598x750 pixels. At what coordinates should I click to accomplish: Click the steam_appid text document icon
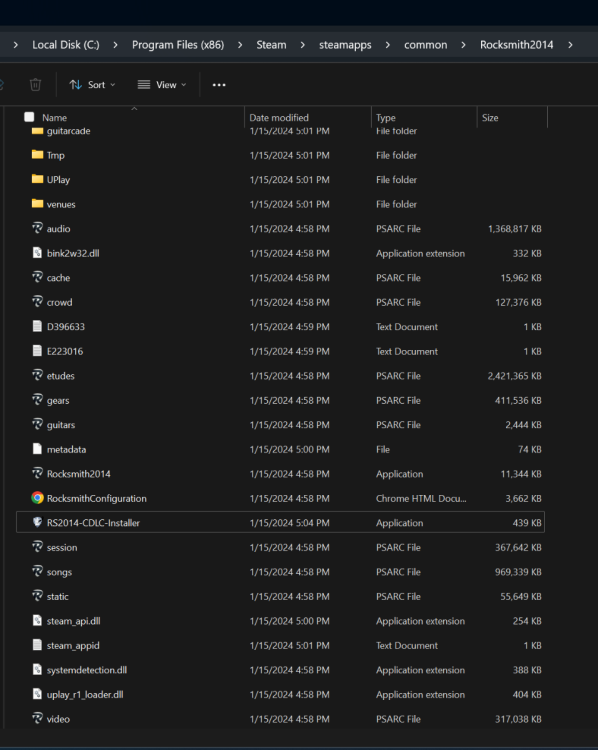click(37, 645)
